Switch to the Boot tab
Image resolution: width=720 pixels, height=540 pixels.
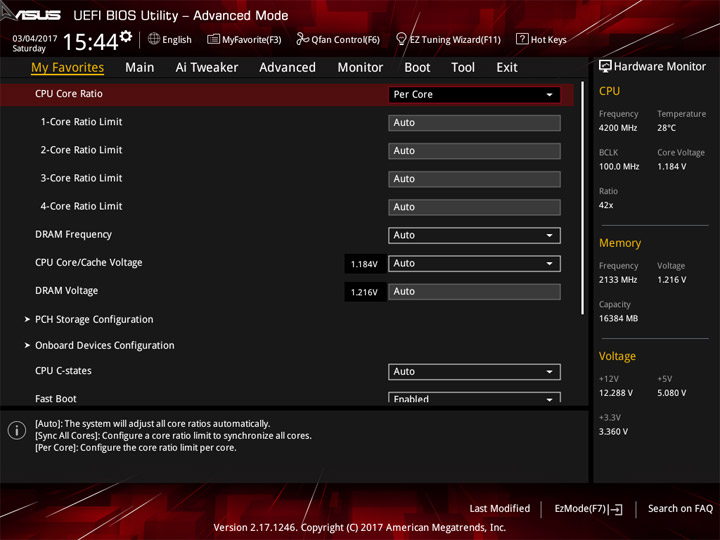pyautogui.click(x=417, y=68)
